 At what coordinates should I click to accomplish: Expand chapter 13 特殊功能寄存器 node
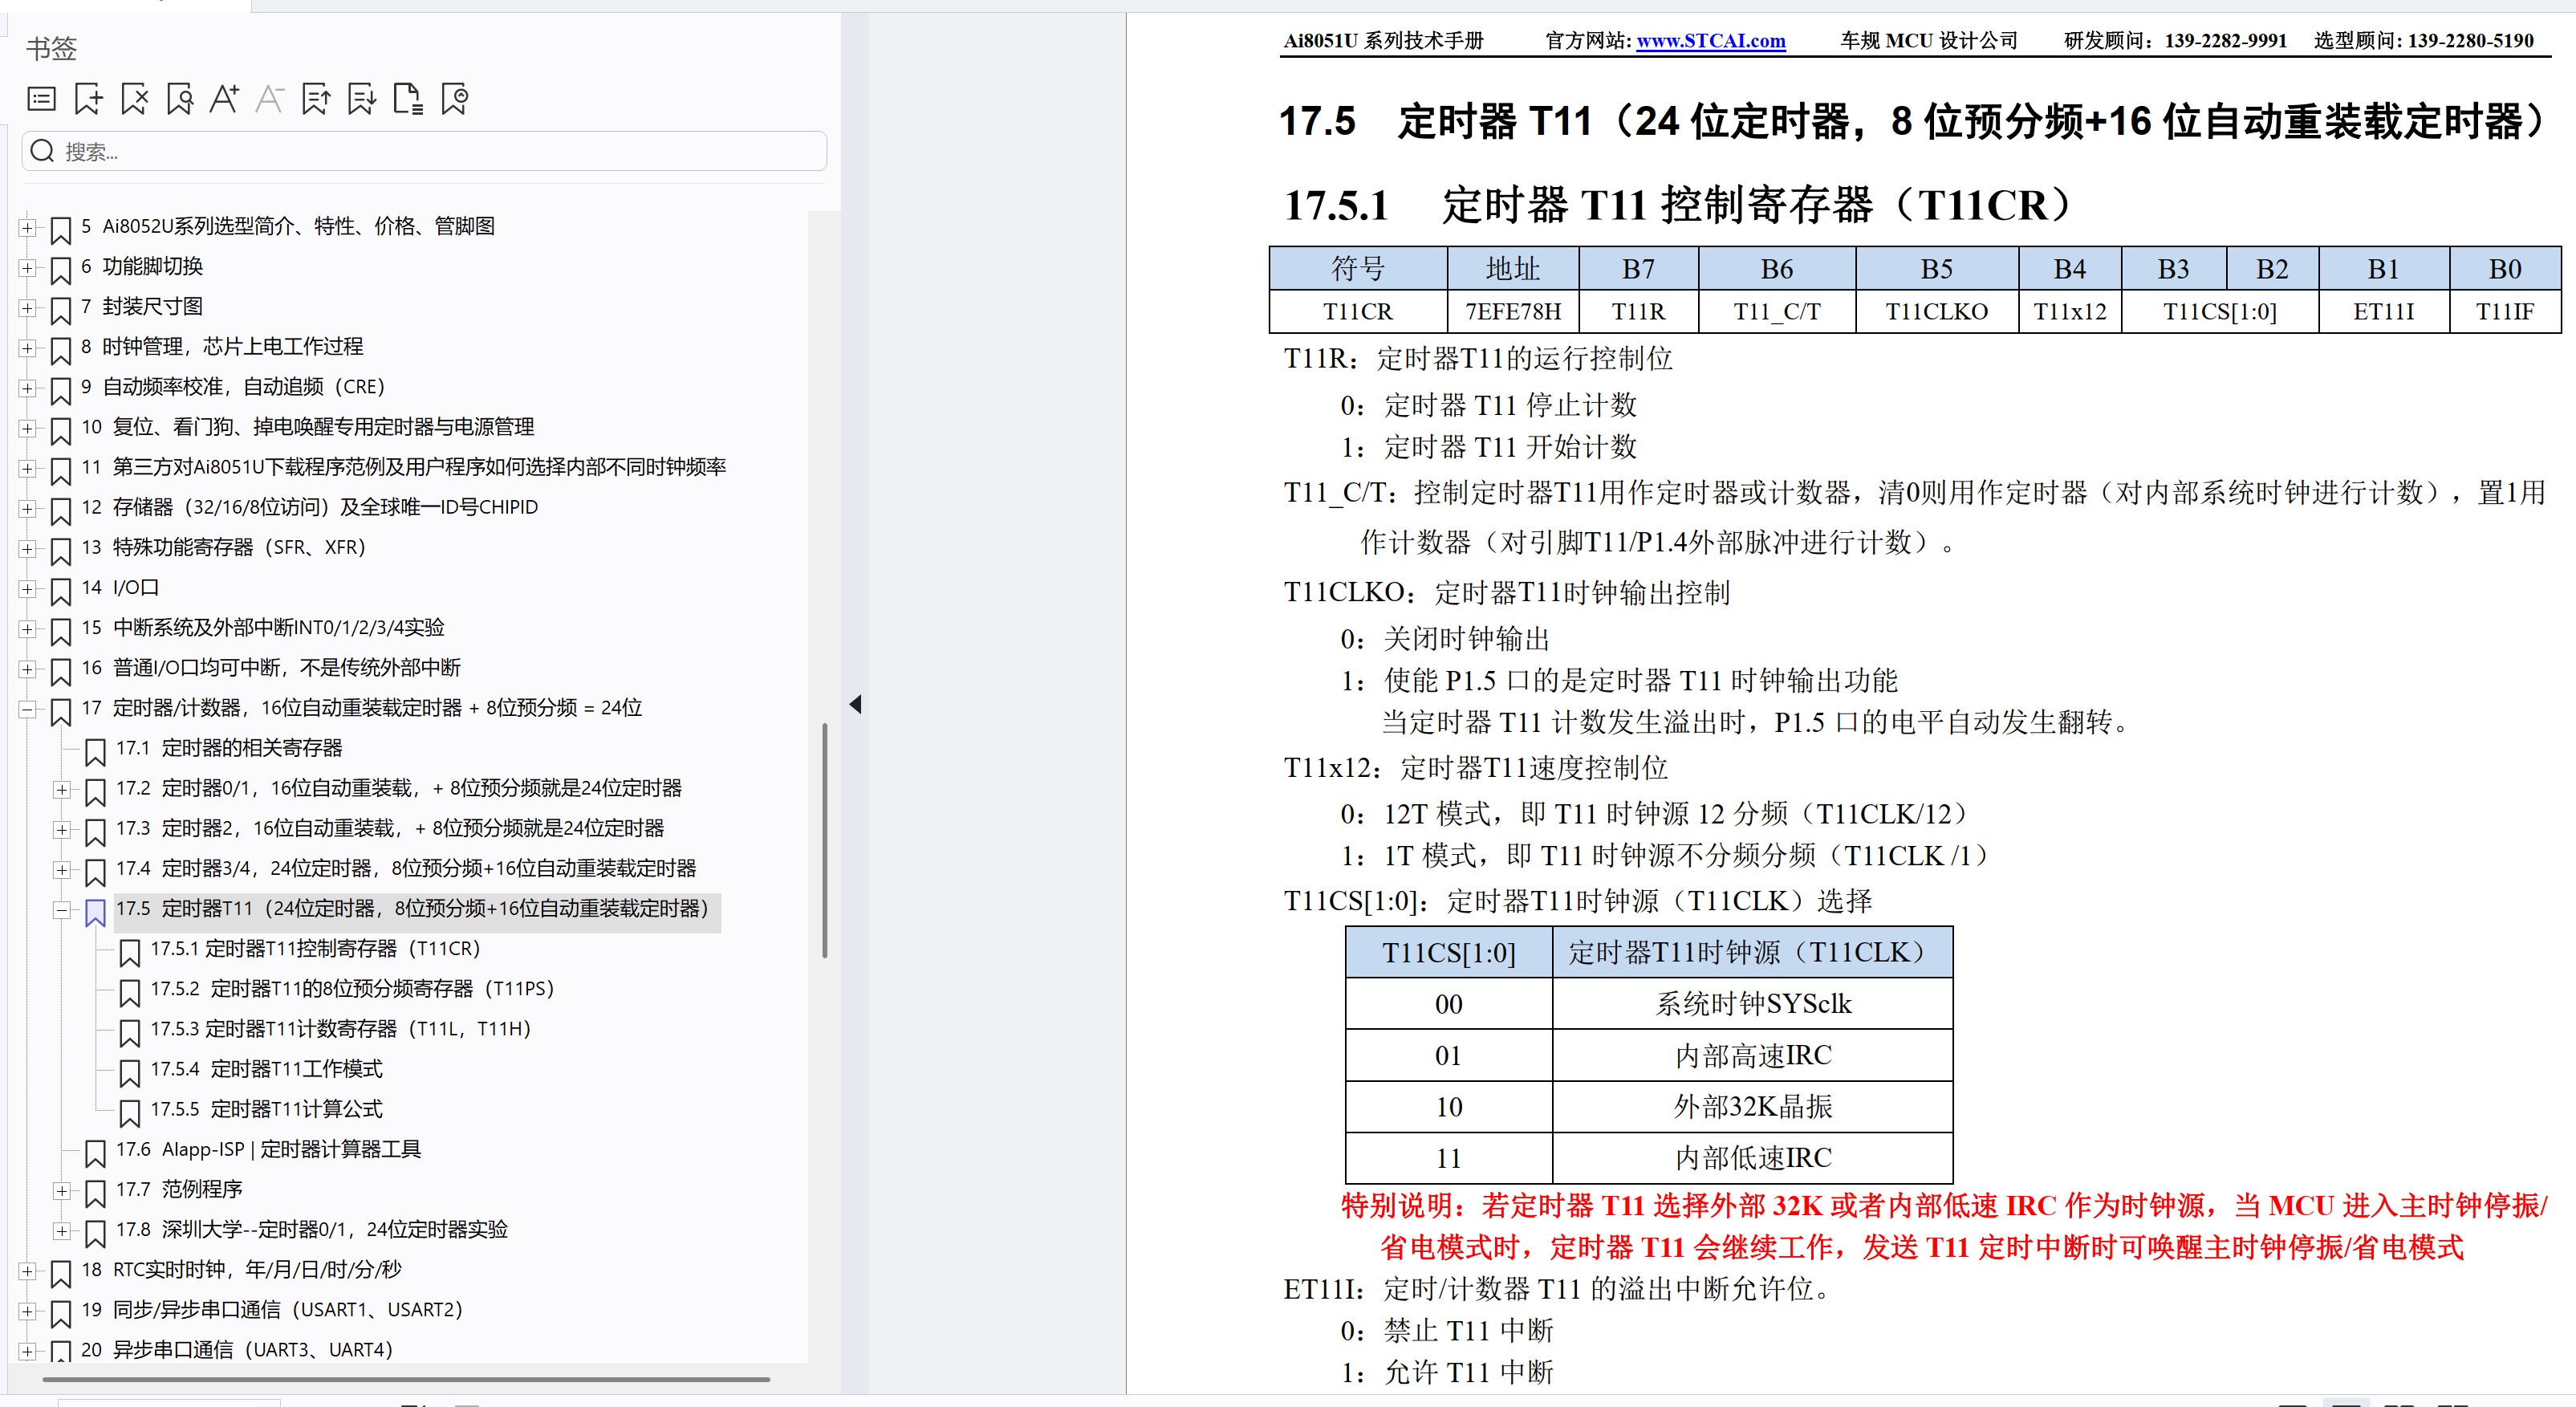(x=28, y=549)
